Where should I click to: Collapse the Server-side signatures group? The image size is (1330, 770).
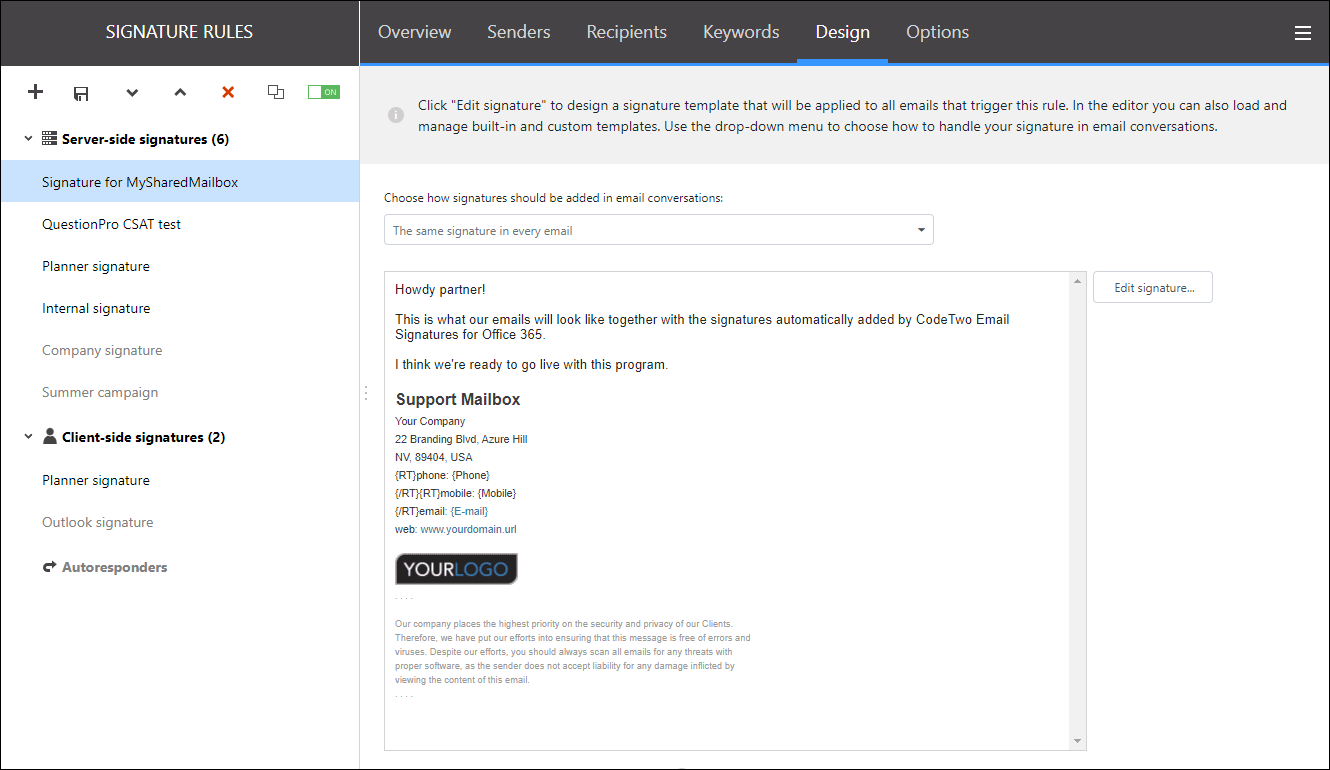[x=27, y=138]
